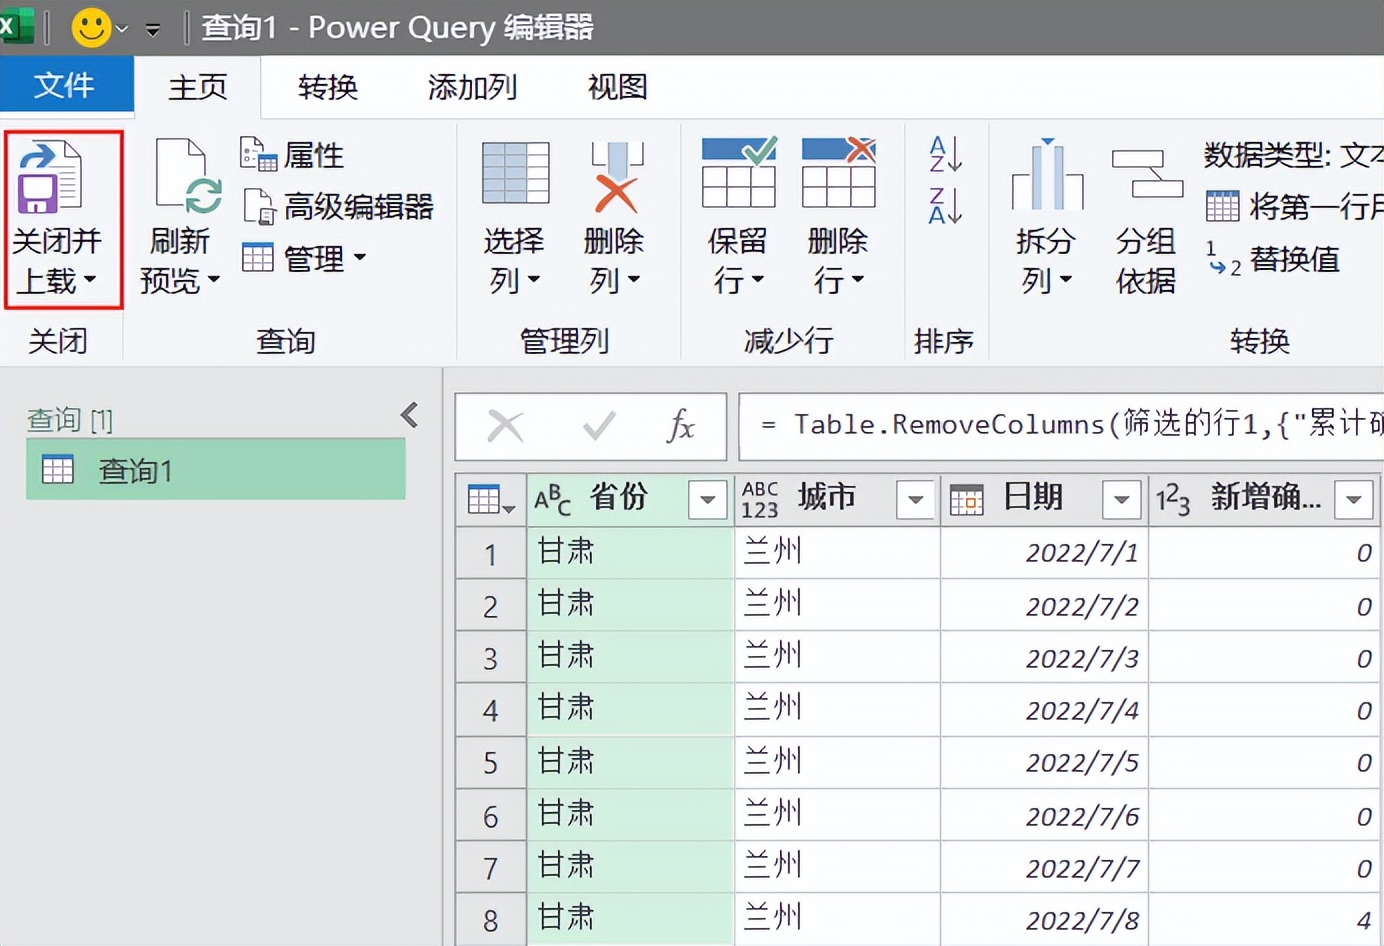Open the 日期 column filter dropdown
The image size is (1384, 946).
coord(1121,499)
